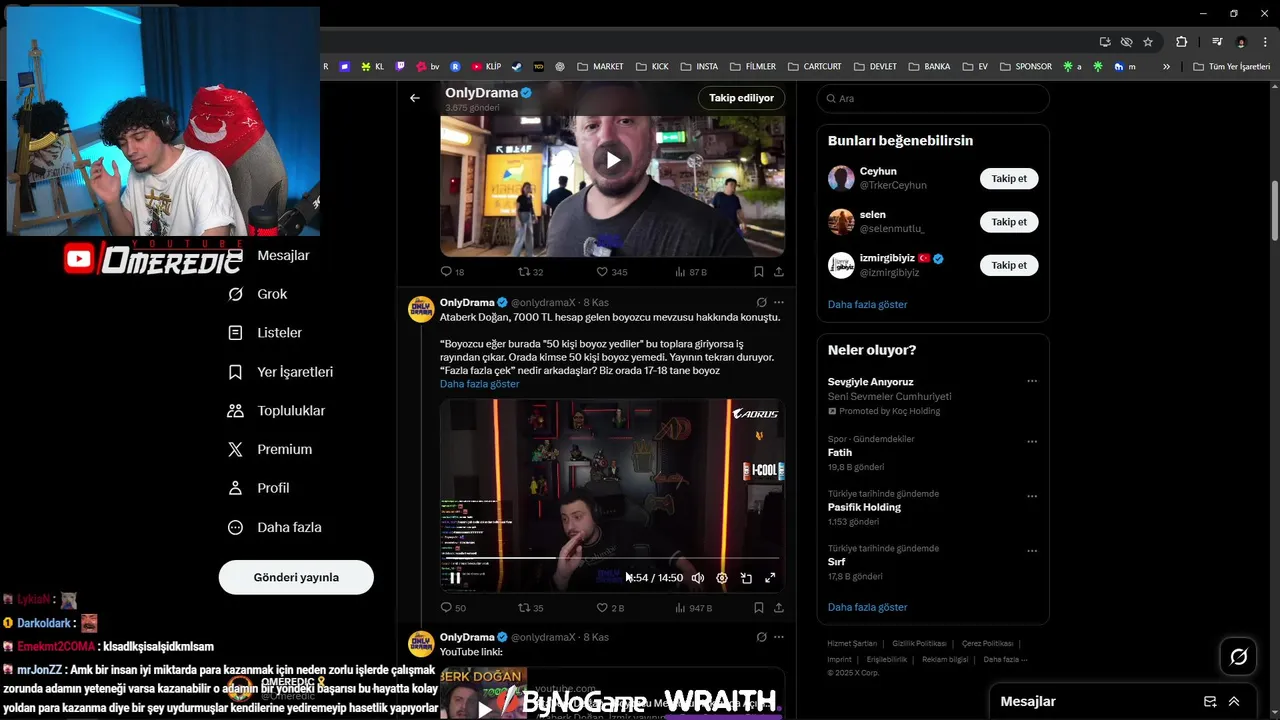The image size is (1280, 720).
Task: Like the tweet with 2 B likes
Action: point(610,608)
